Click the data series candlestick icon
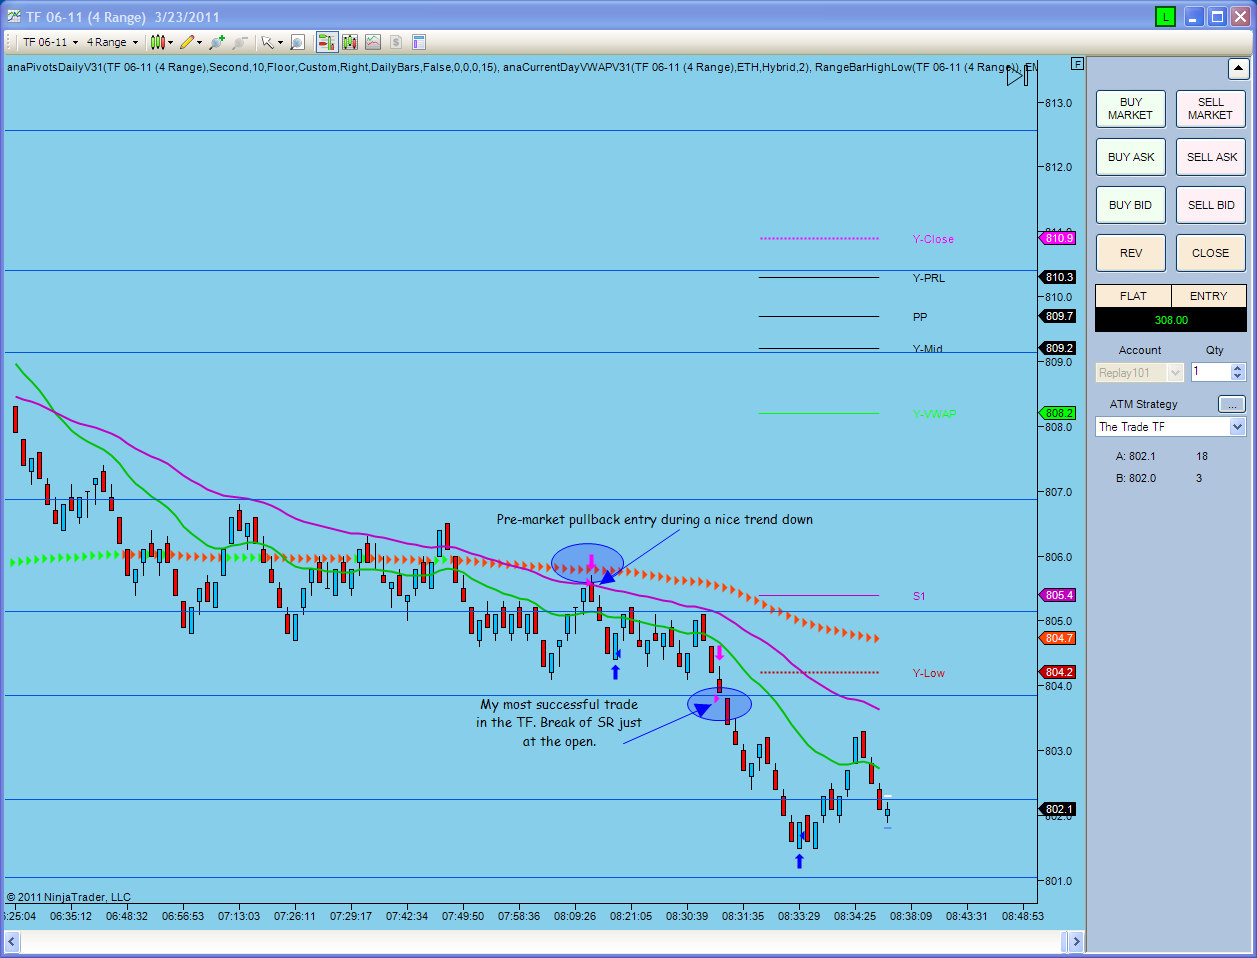1257x958 pixels. (350, 42)
